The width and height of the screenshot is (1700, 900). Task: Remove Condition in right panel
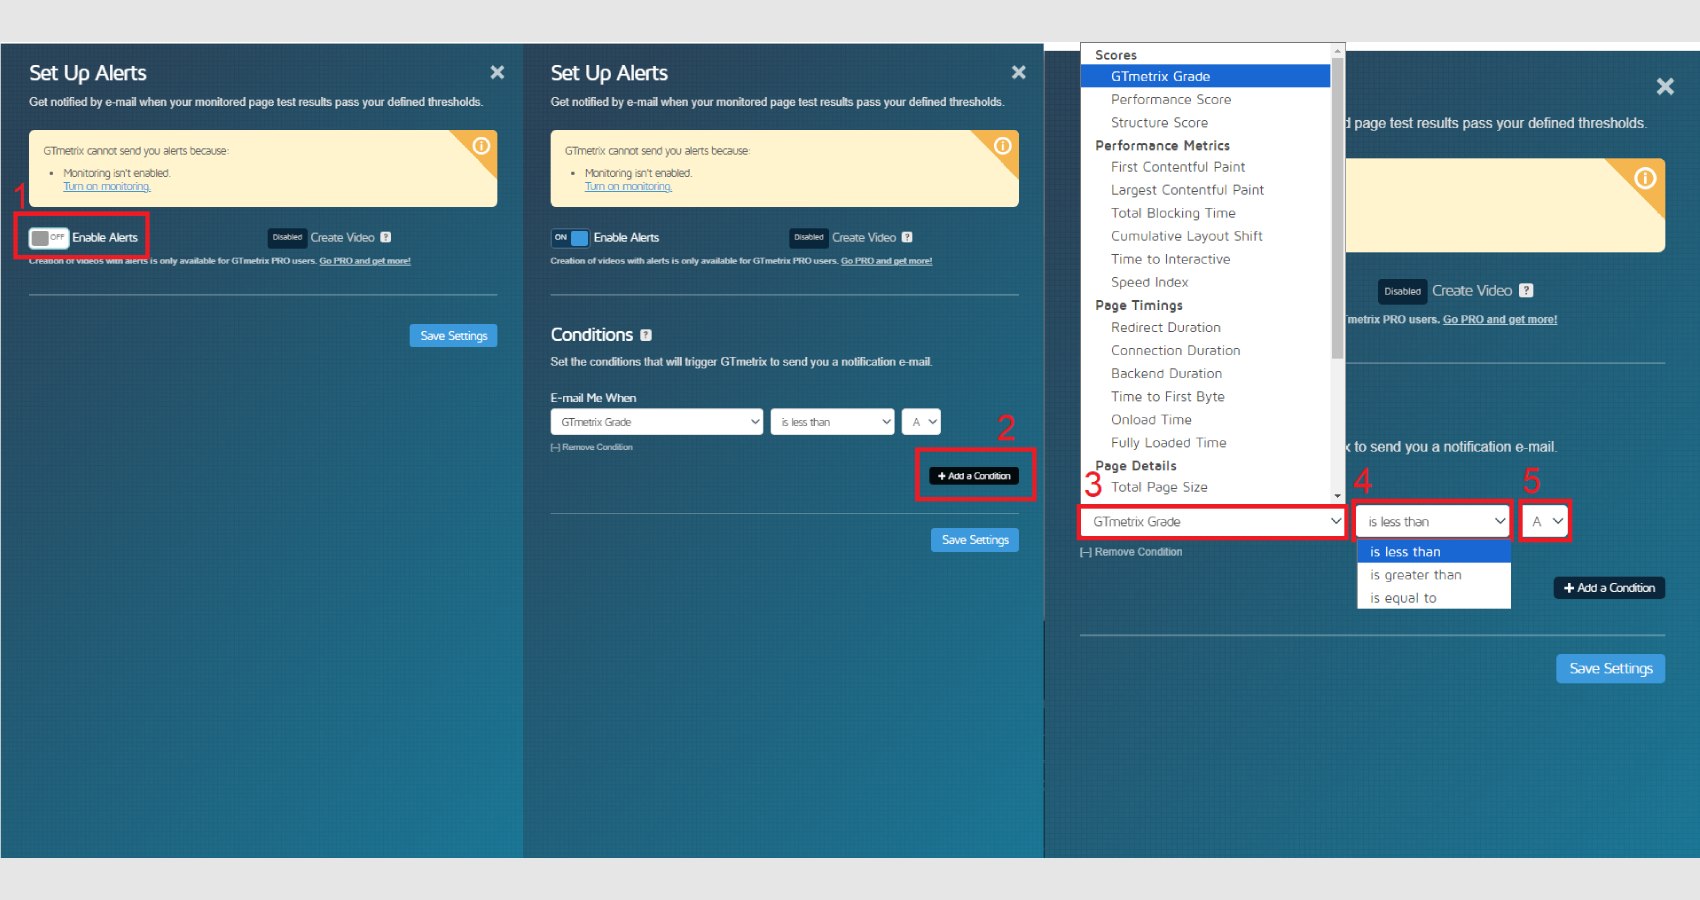[1131, 552]
